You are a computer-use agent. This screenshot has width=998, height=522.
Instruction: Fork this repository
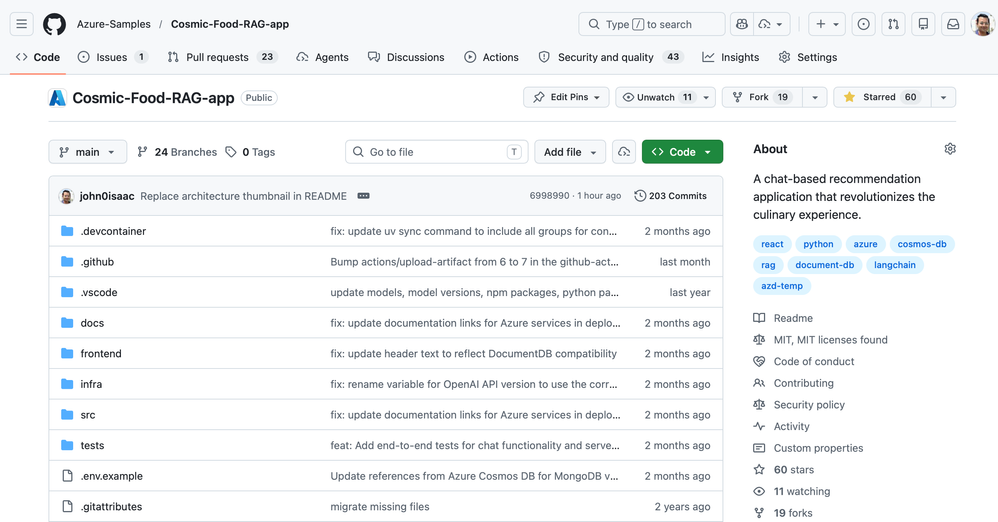tap(762, 97)
